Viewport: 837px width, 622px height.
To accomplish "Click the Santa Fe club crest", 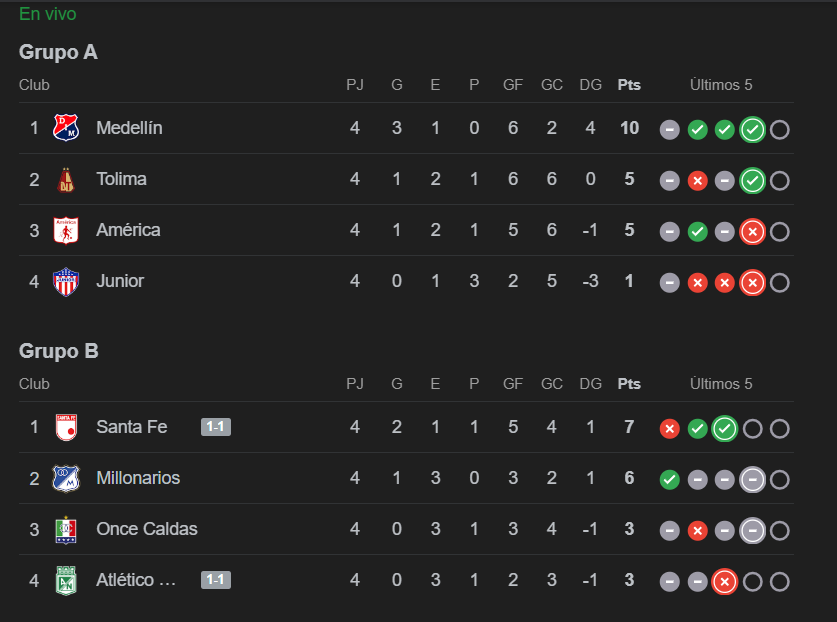I will point(66,427).
